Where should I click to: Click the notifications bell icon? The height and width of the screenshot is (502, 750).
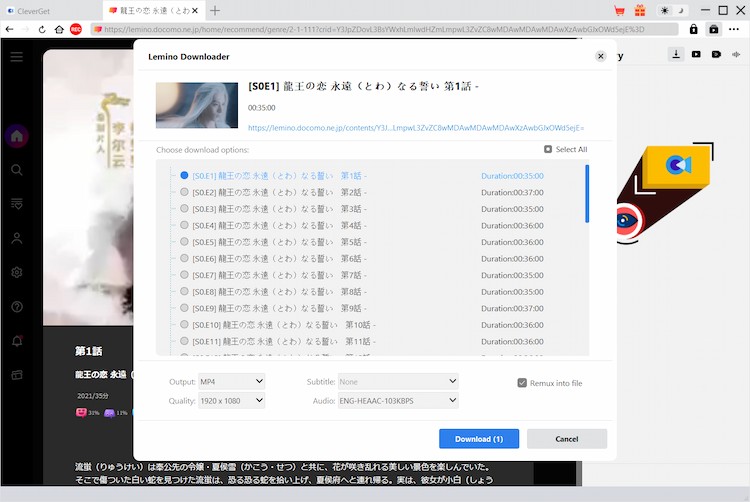coord(17,341)
